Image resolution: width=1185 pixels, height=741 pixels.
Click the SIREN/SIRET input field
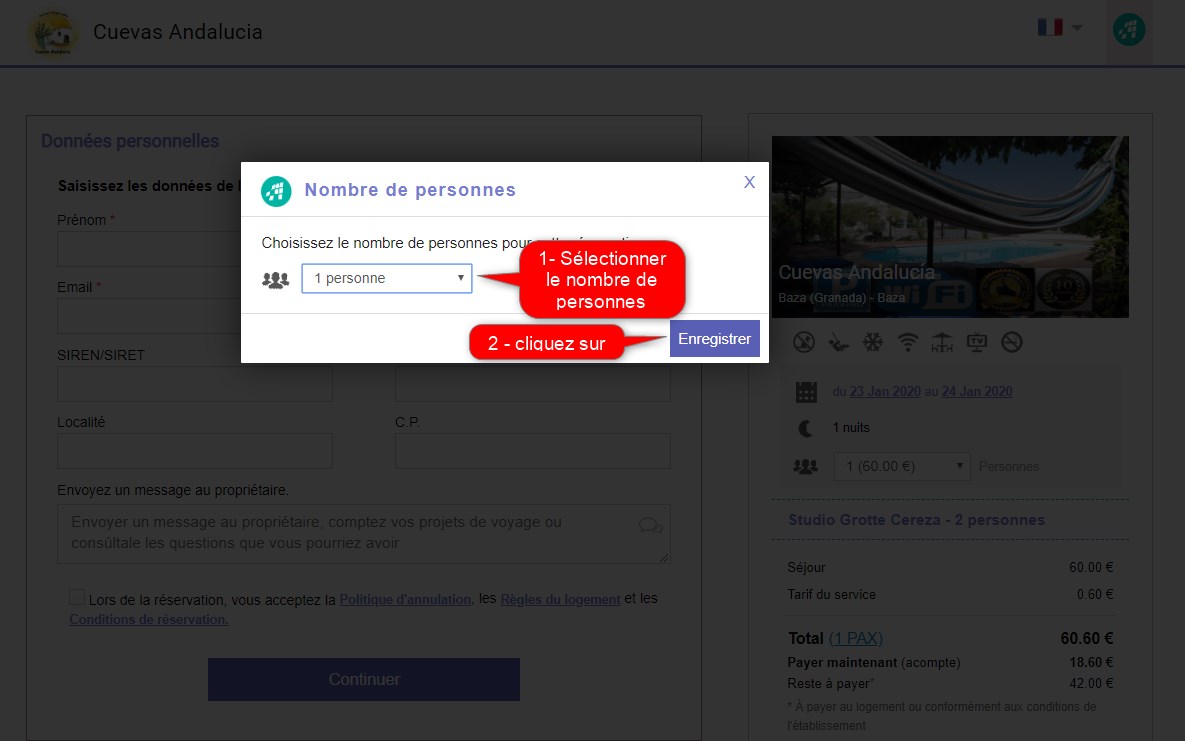(x=195, y=384)
